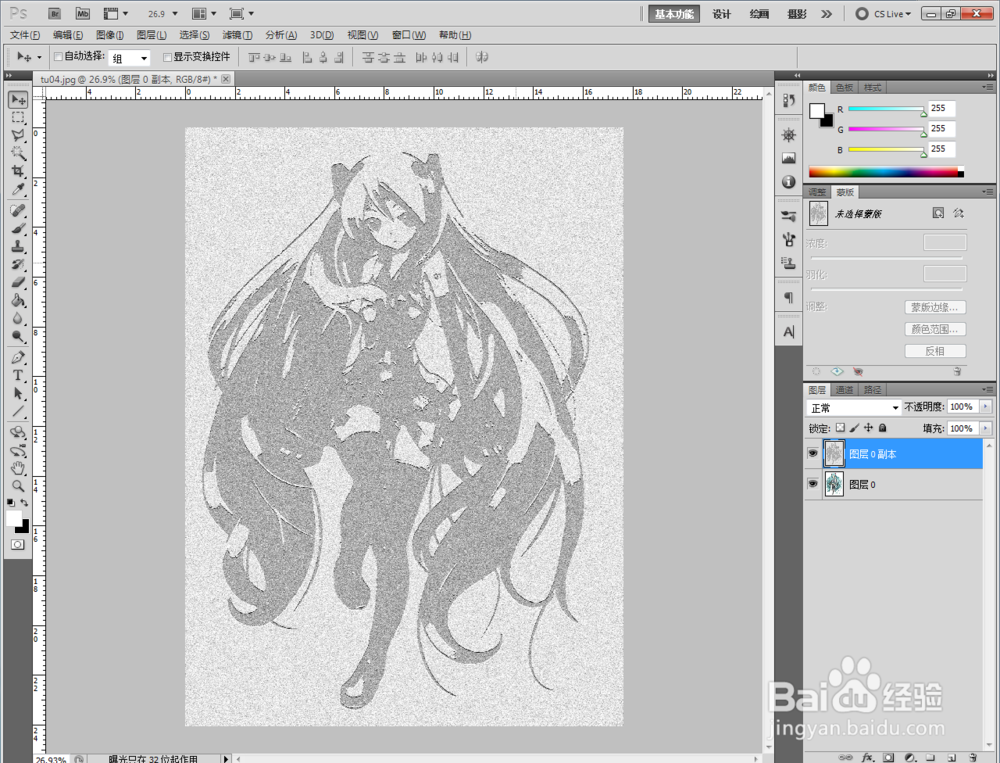1000x763 pixels.
Task: Toggle lock all
Action: tap(883, 428)
